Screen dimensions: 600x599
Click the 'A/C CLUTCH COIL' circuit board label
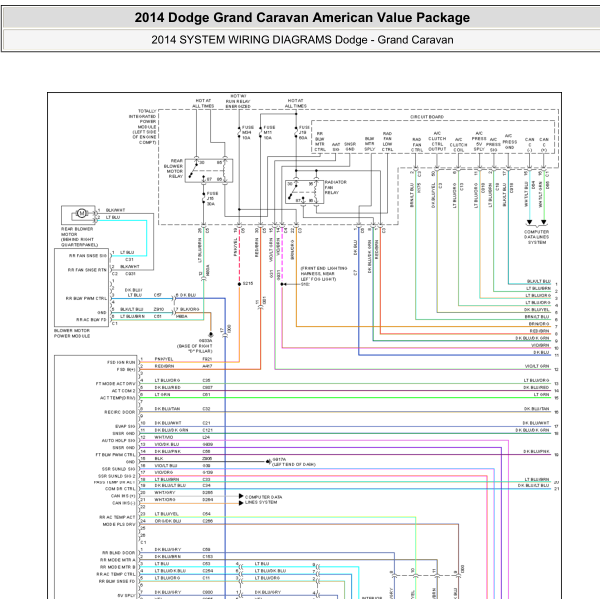click(458, 145)
